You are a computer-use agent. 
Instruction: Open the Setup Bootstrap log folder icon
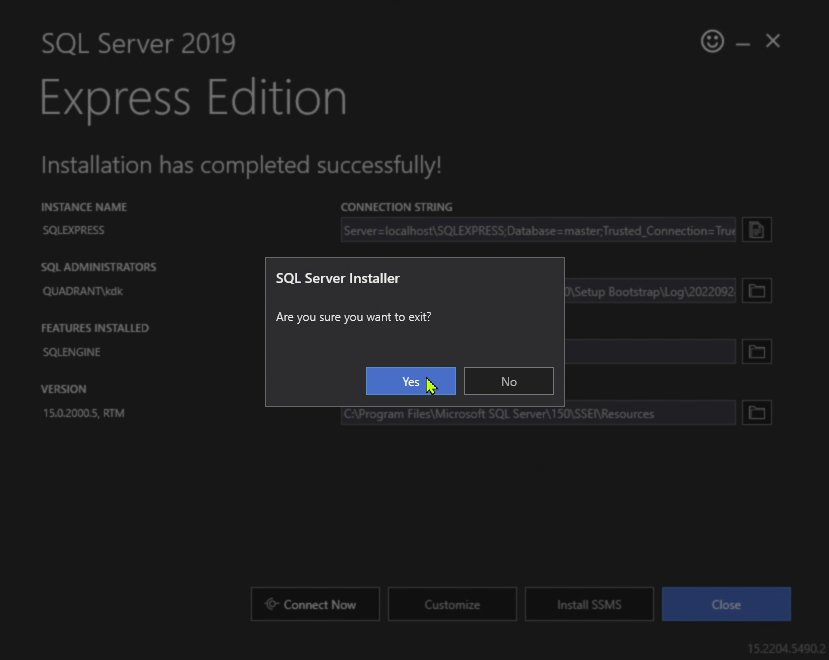click(757, 290)
